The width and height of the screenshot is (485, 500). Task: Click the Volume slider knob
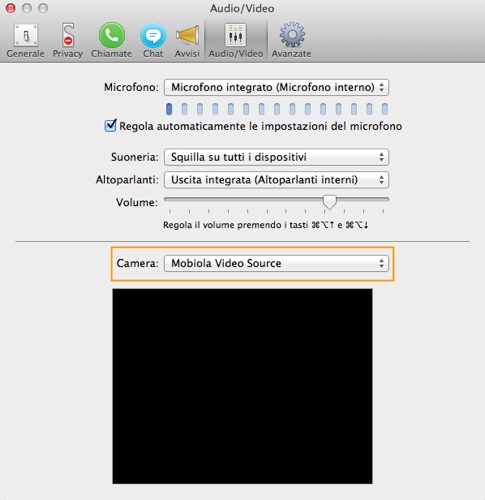tap(330, 202)
